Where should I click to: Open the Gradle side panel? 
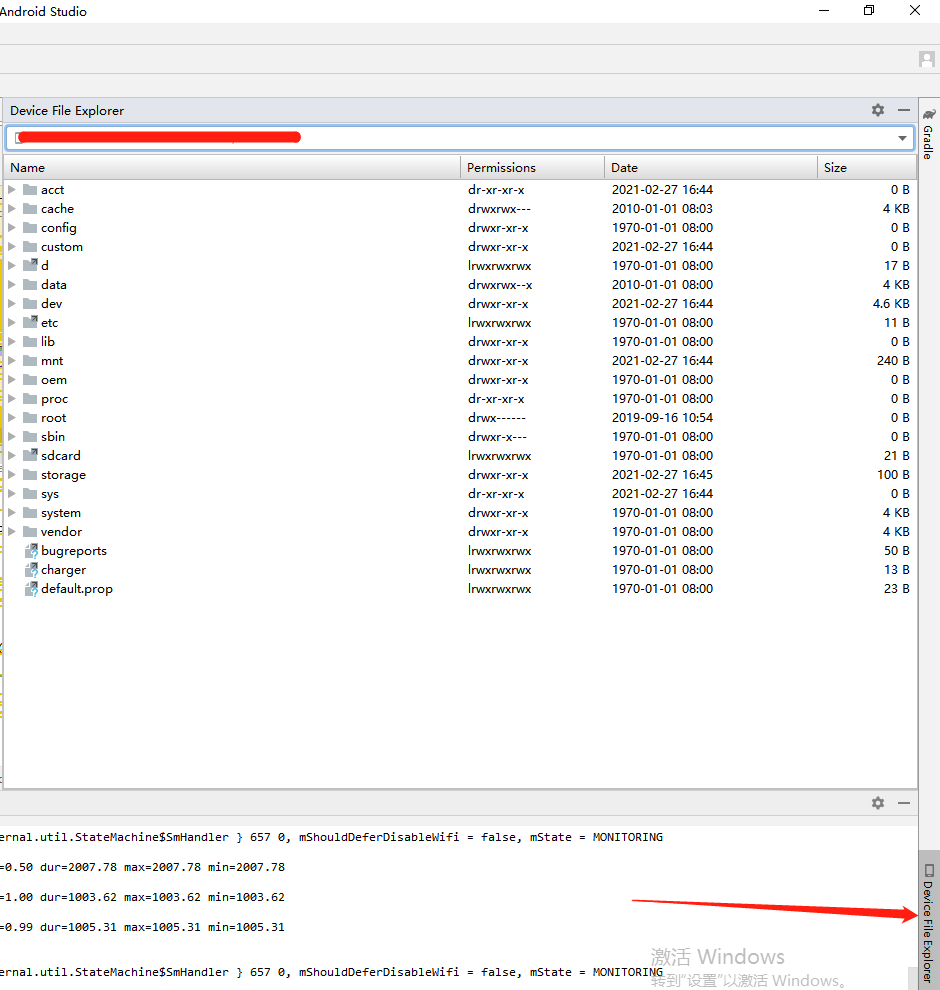coord(928,134)
